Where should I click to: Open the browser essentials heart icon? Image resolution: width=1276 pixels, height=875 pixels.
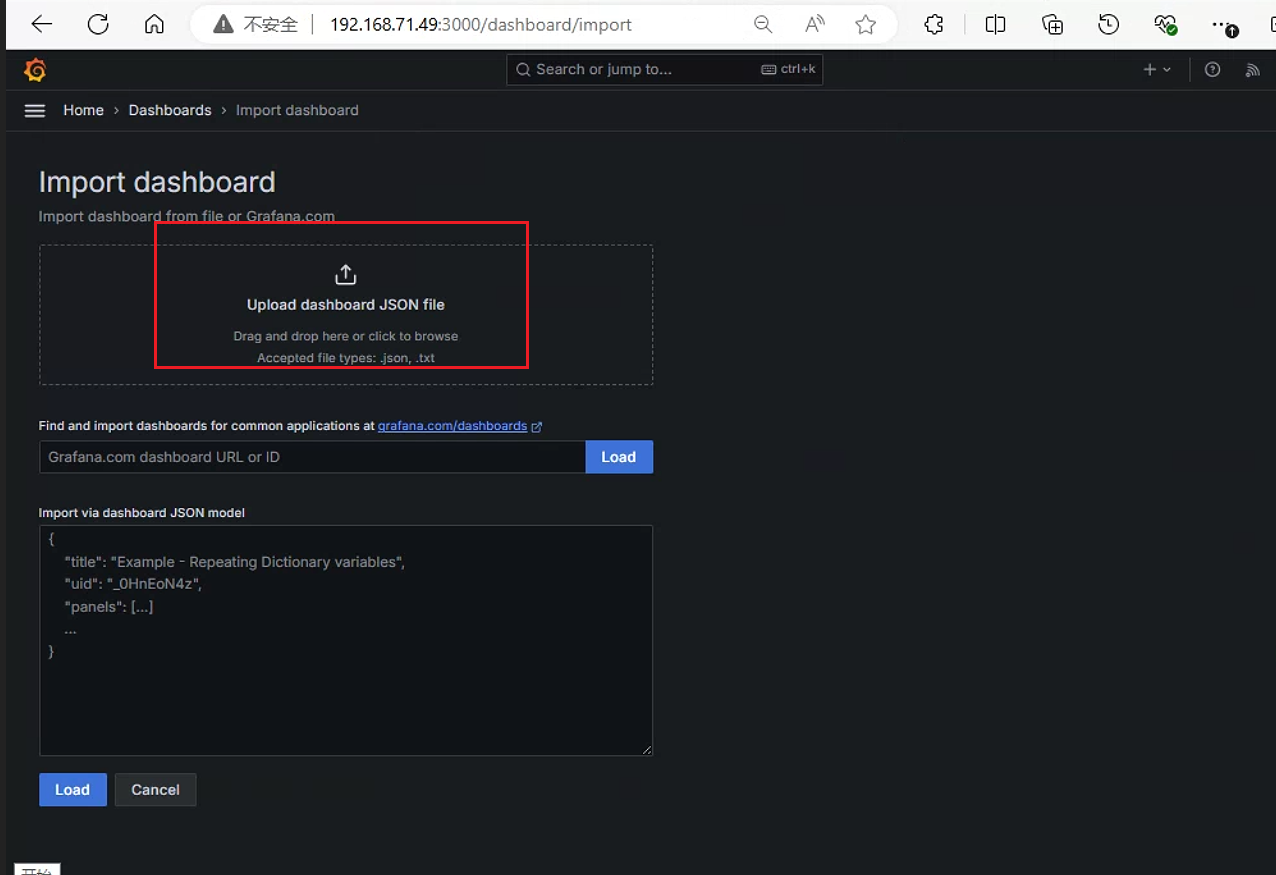click(1165, 25)
